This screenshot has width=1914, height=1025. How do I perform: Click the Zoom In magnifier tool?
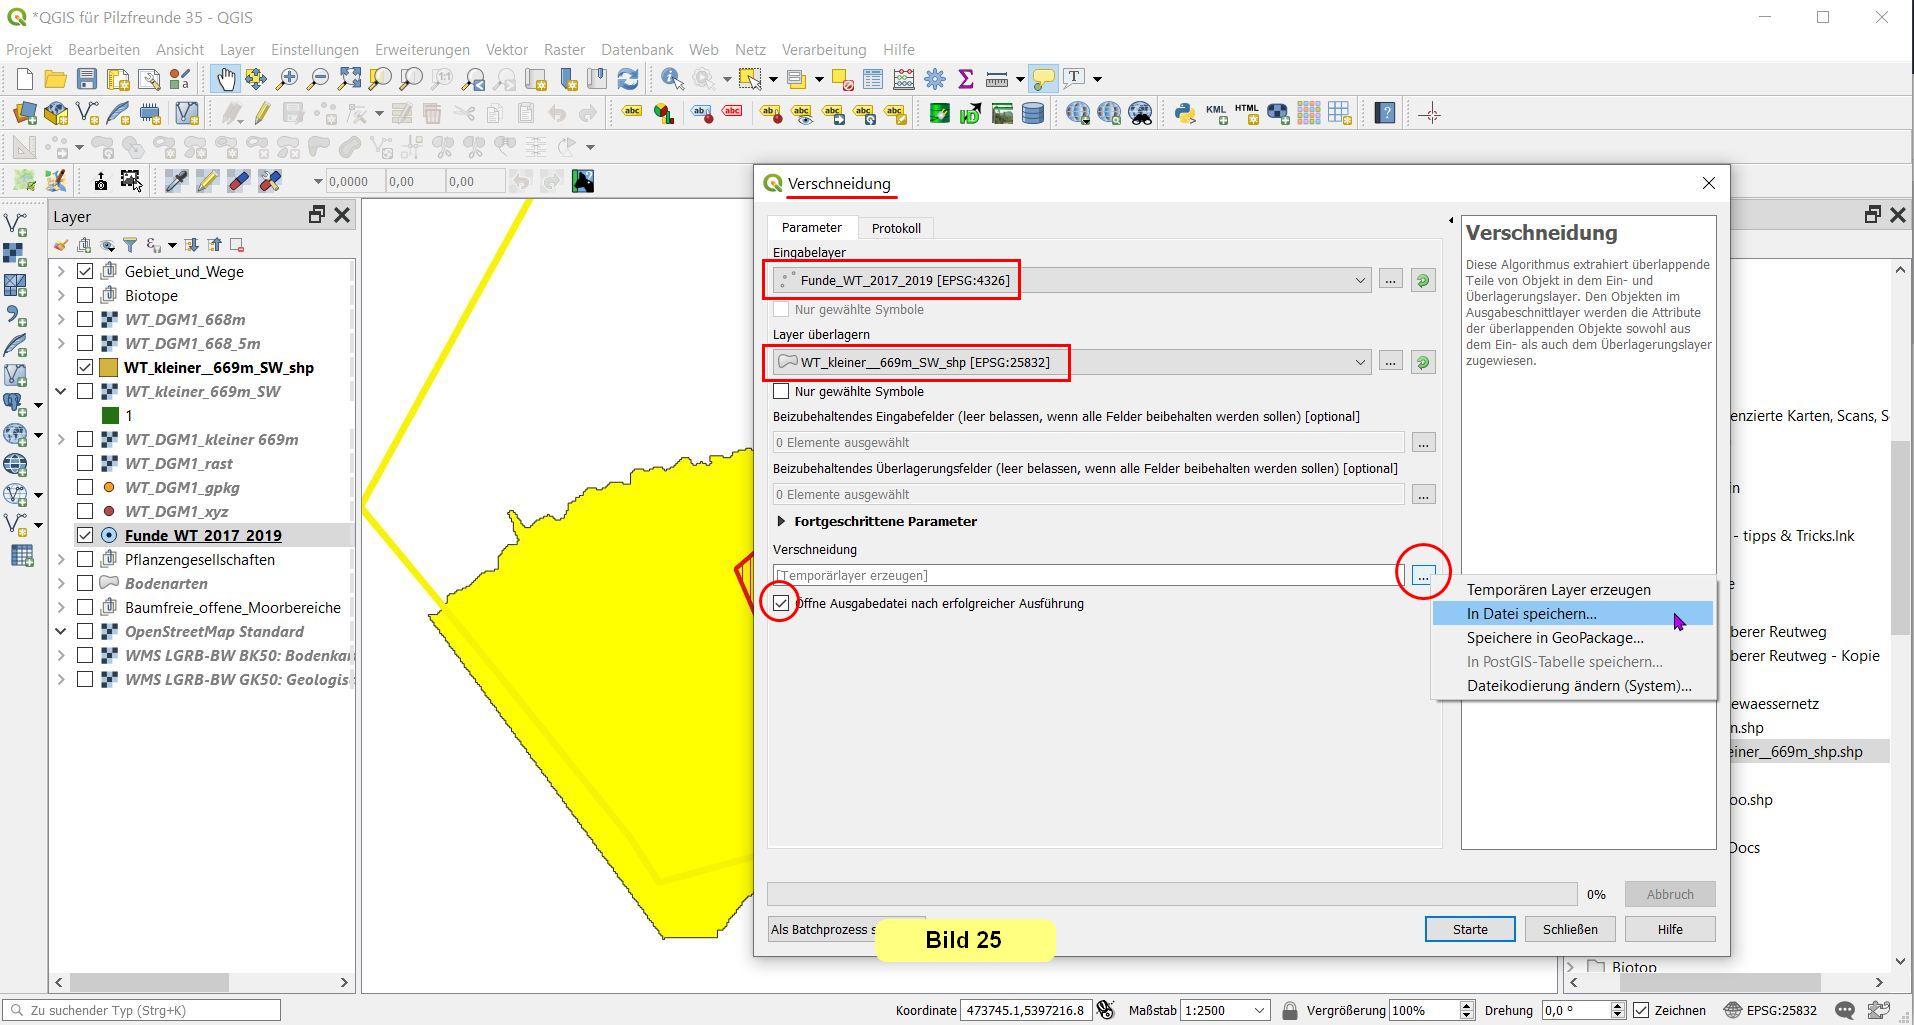(287, 79)
